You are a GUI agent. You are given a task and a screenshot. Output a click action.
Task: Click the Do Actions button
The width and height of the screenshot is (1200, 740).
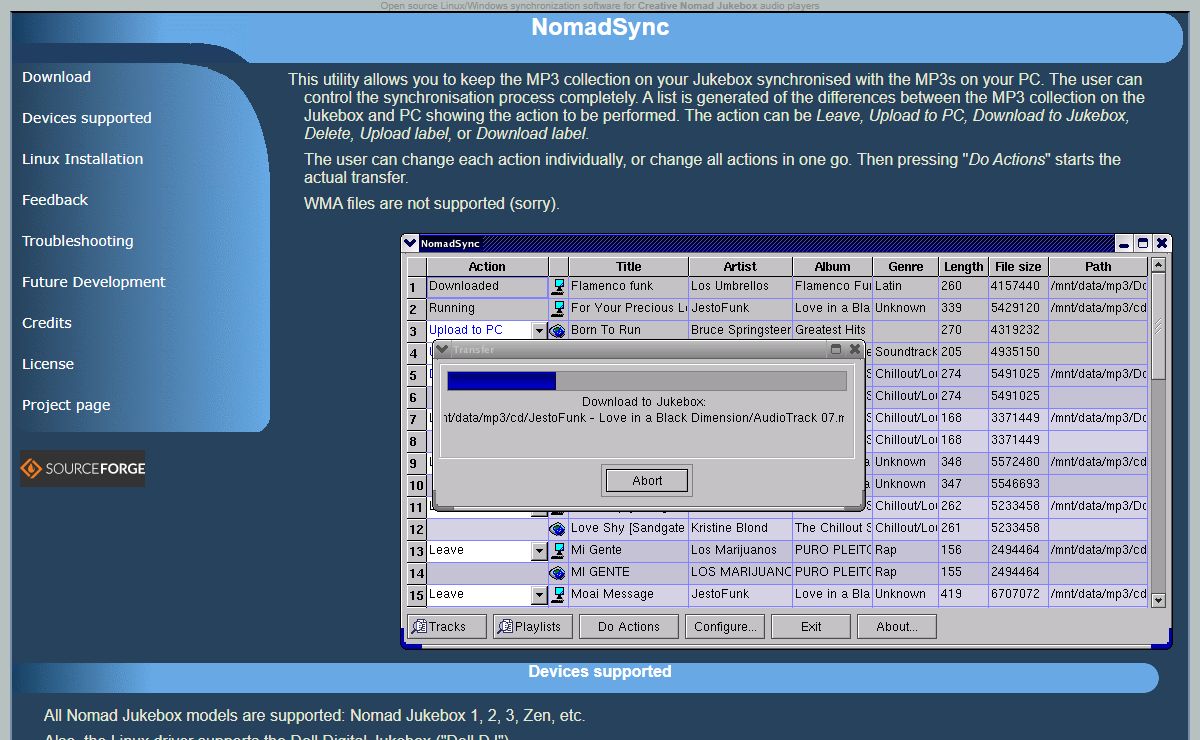tap(629, 627)
